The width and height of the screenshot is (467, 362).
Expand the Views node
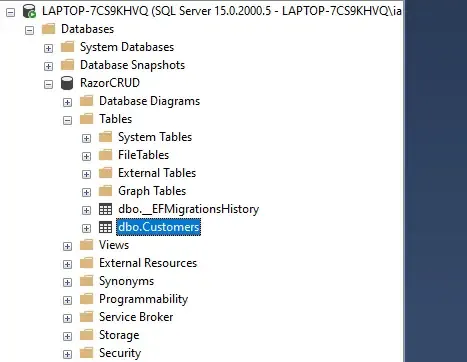(x=67, y=246)
